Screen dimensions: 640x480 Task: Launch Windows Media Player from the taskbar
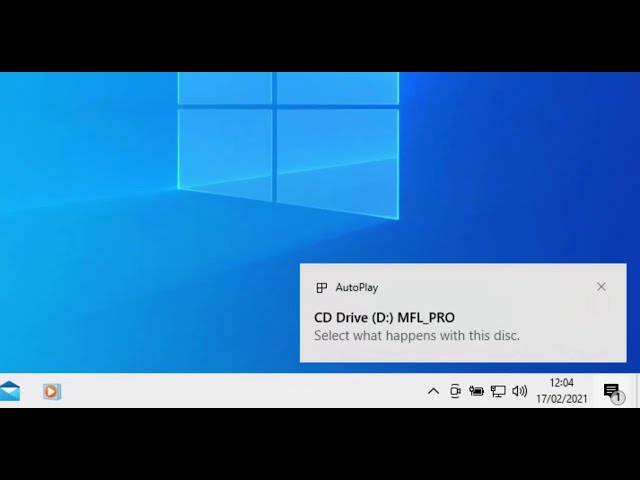coord(52,391)
